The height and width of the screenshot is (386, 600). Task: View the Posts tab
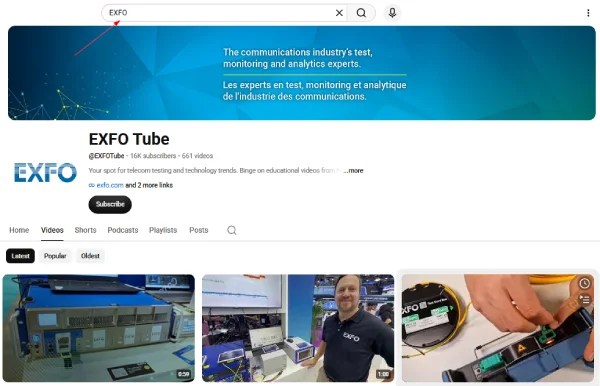(x=199, y=230)
